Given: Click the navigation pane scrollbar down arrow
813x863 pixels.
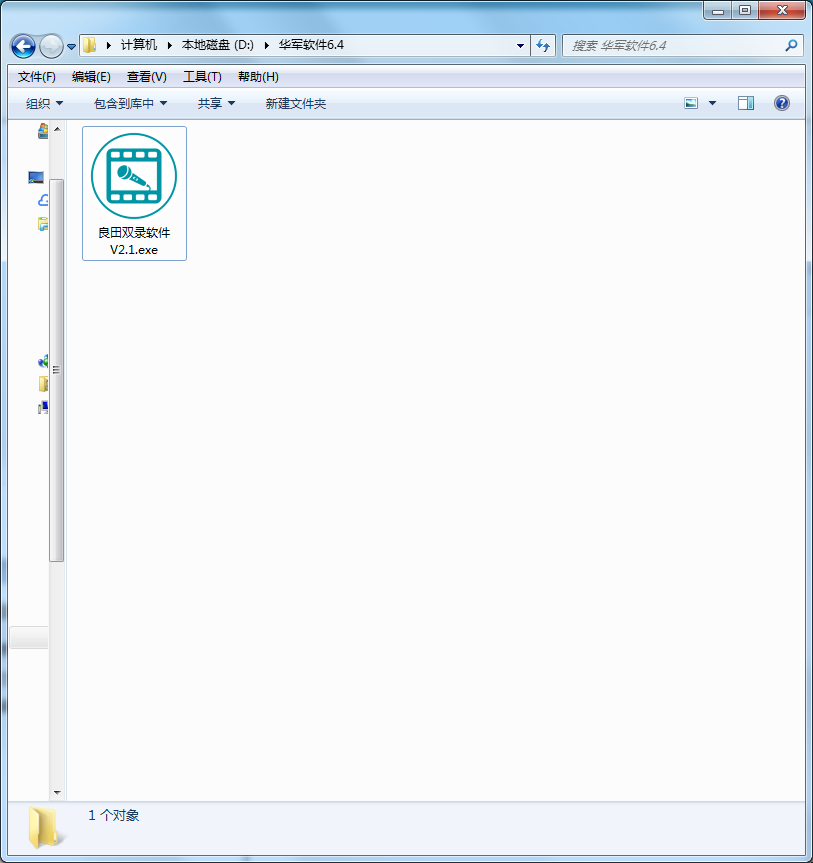Looking at the screenshot, I should point(57,792).
